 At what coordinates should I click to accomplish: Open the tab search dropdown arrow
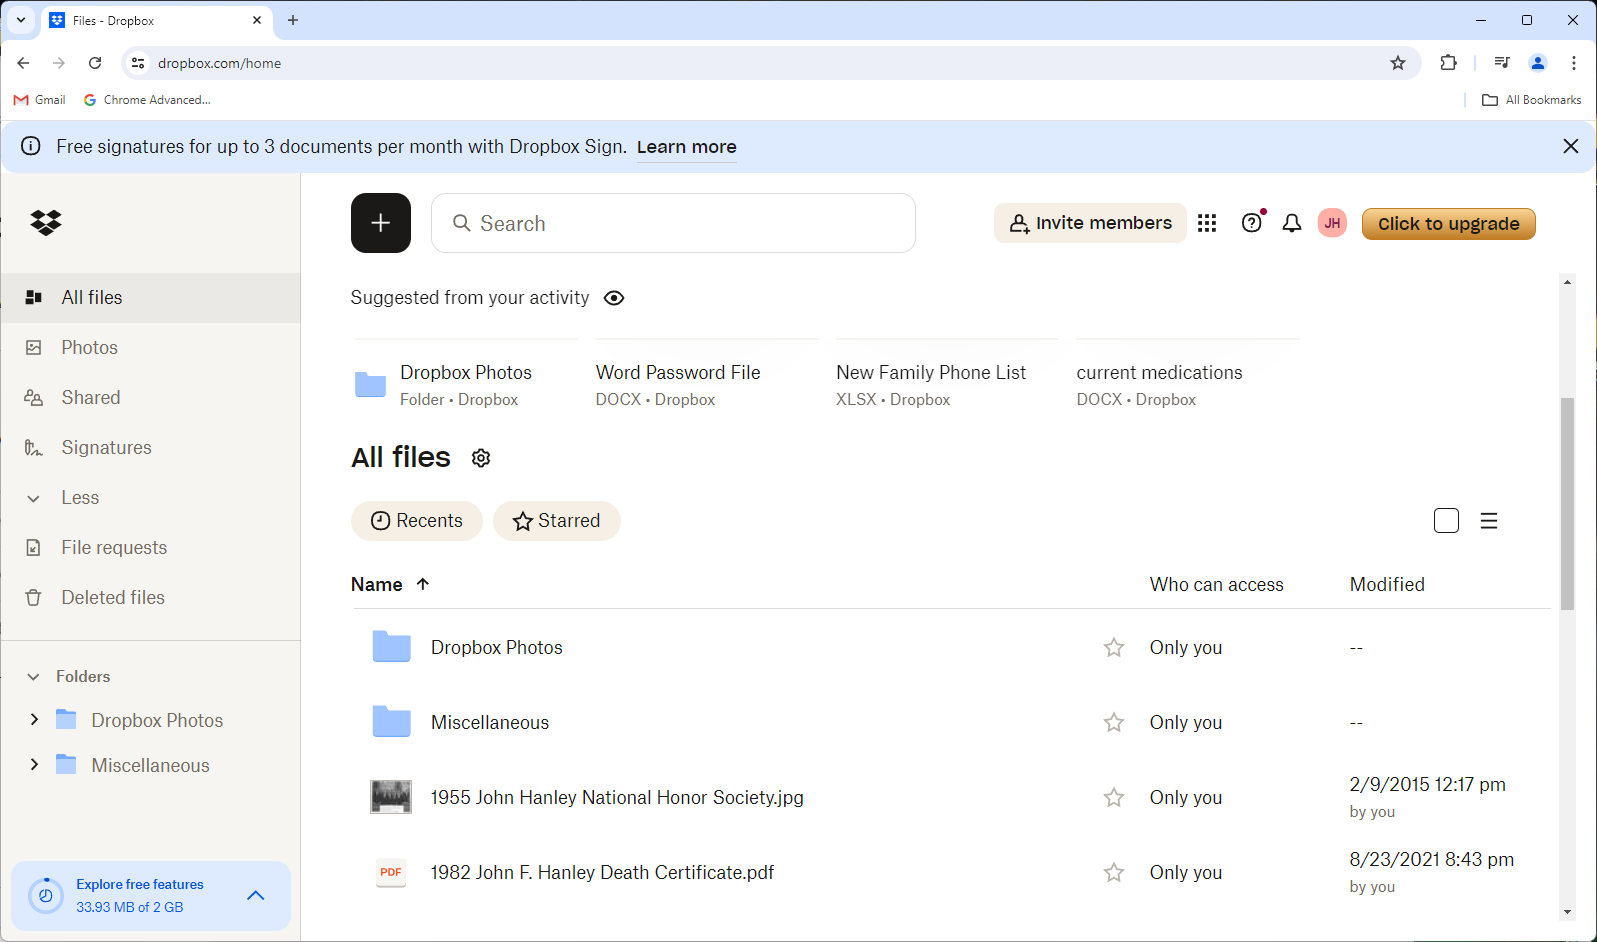pos(20,20)
